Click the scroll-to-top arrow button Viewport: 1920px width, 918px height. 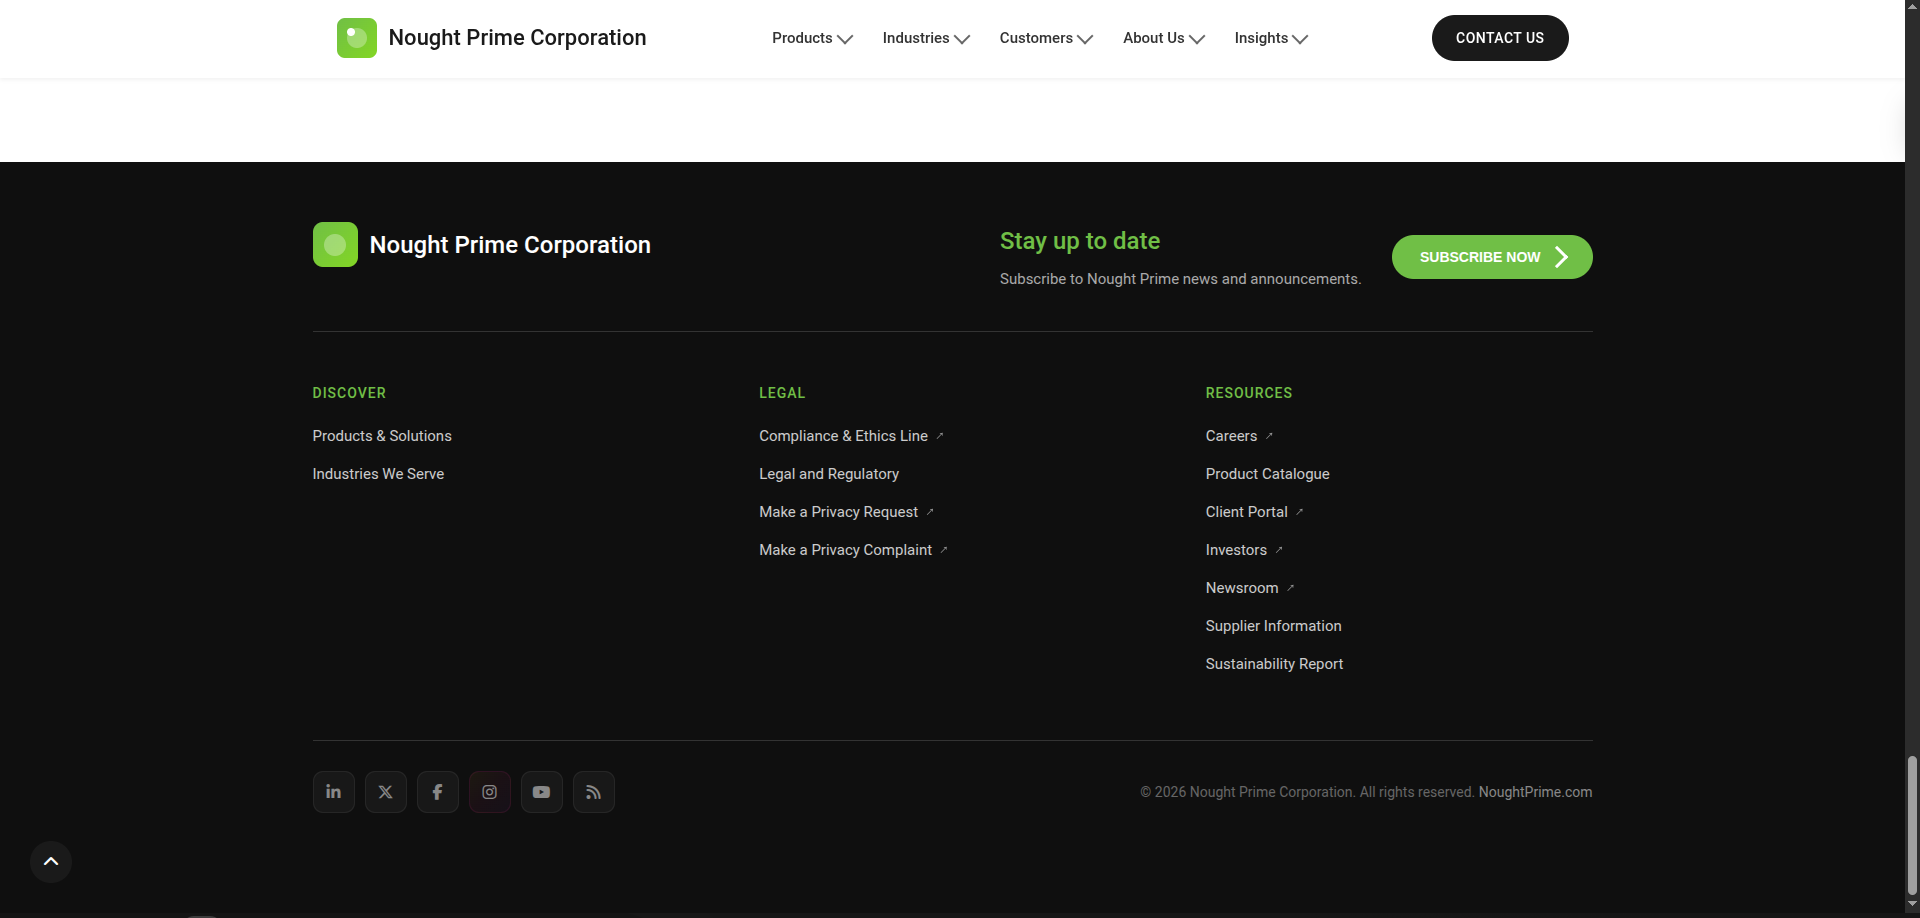coord(50,861)
